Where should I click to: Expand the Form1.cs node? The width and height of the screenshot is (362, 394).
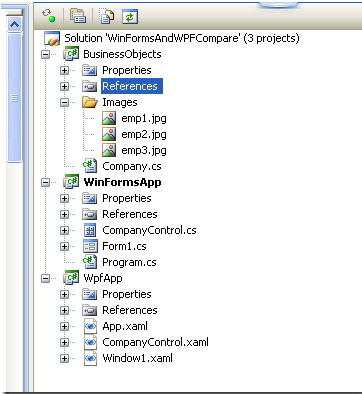[x=64, y=246]
